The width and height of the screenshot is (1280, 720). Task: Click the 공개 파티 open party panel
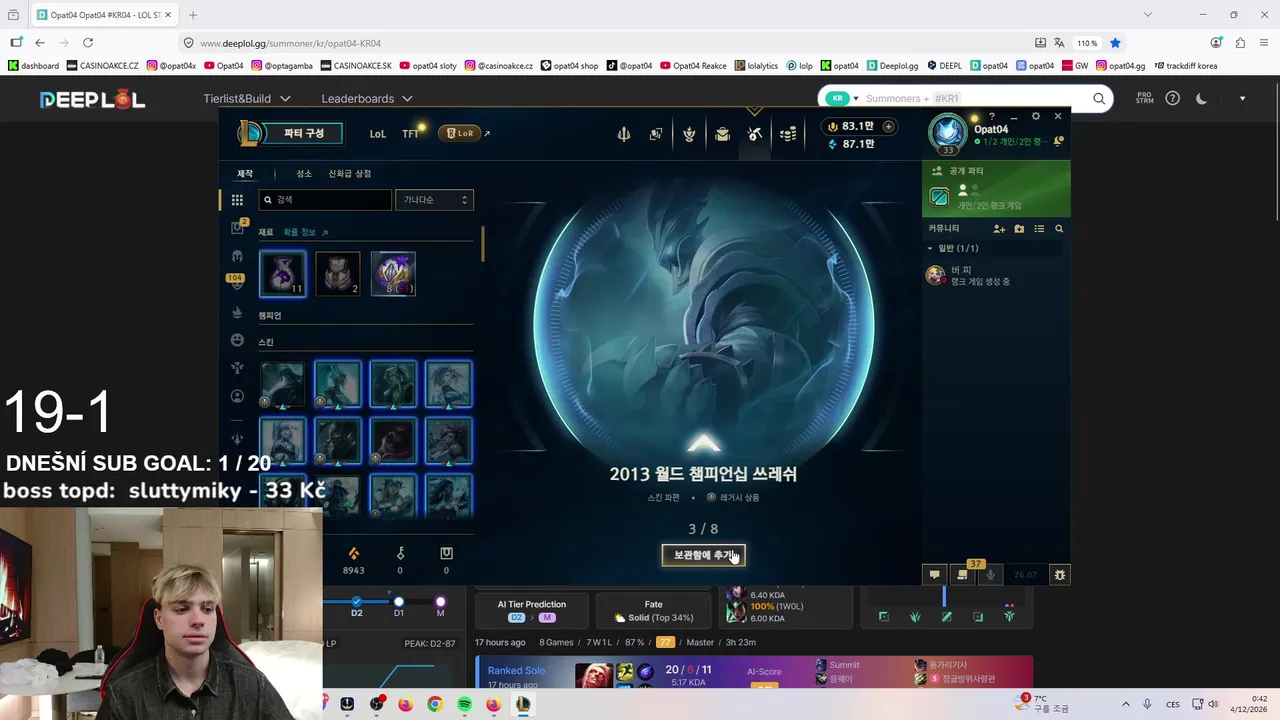pos(996,189)
